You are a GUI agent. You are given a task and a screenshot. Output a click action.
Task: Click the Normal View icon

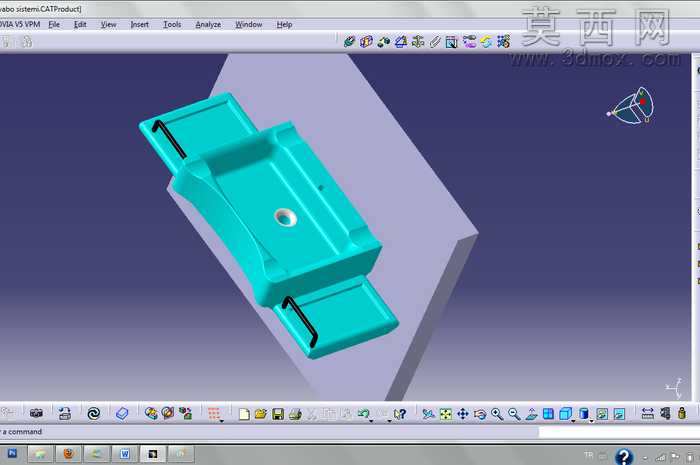(x=531, y=414)
